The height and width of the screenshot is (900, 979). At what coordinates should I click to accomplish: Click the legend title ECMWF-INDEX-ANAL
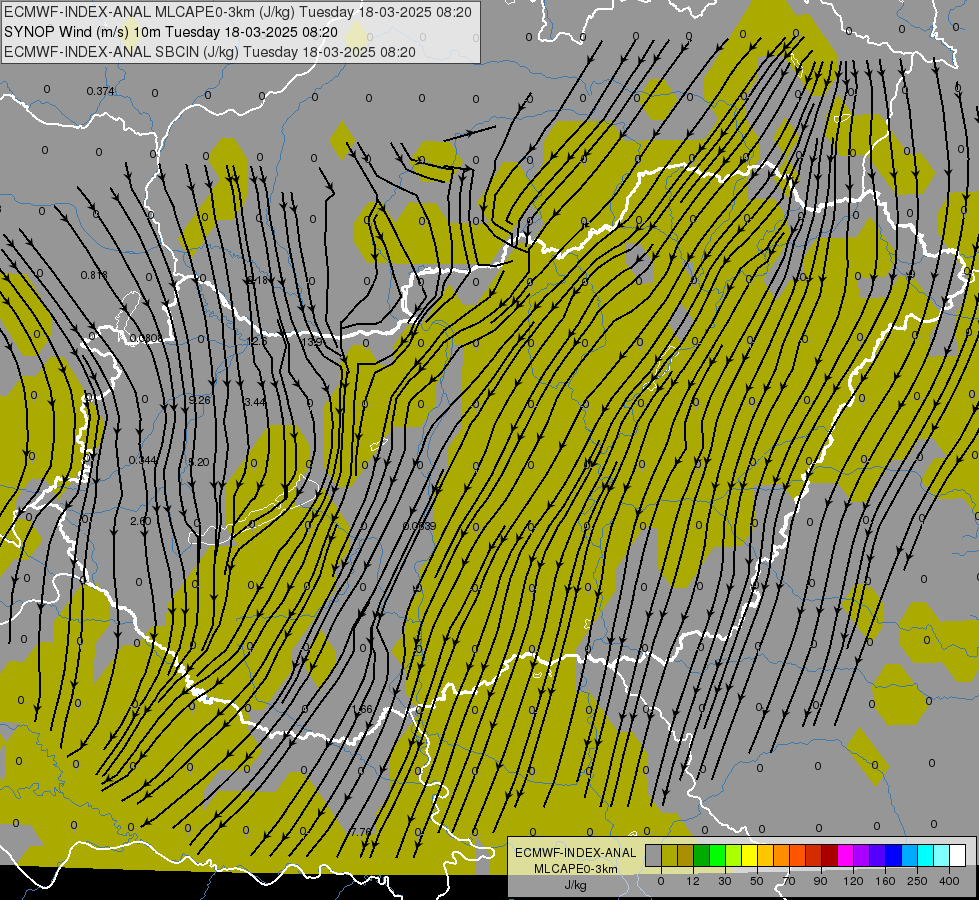576,853
